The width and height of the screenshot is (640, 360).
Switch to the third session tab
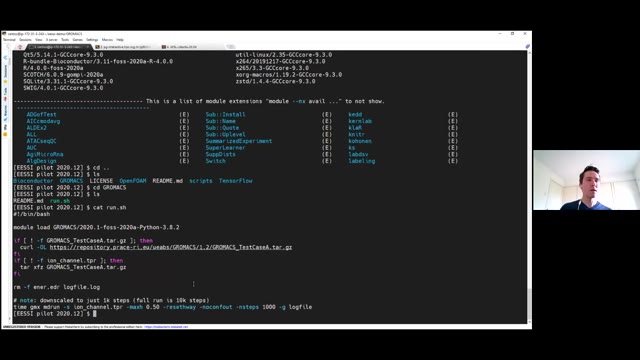pyautogui.click(x=182, y=47)
